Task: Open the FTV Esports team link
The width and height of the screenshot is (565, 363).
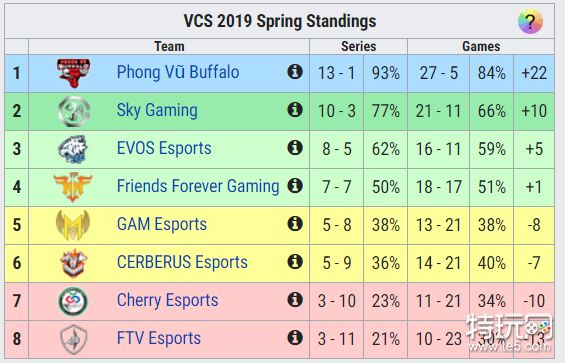Action: click(159, 338)
